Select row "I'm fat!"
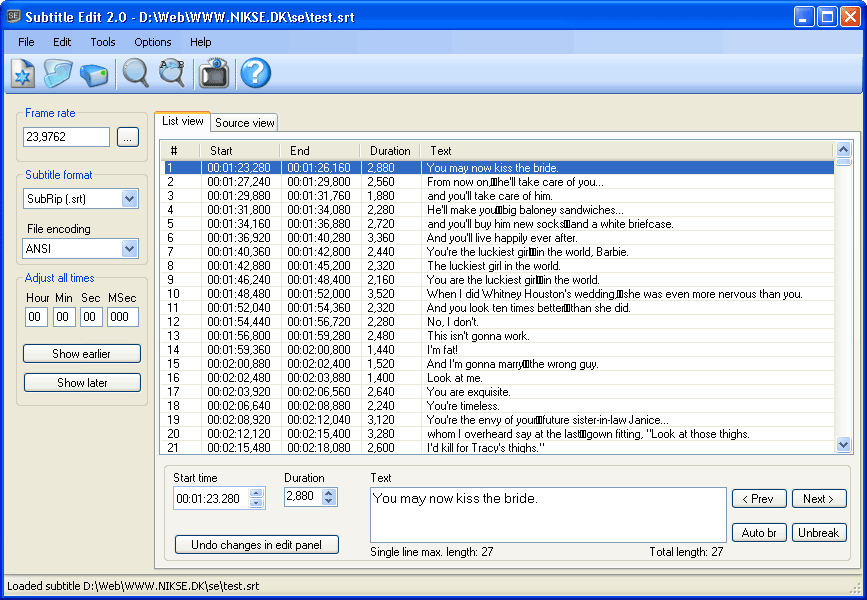The width and height of the screenshot is (867, 600). (499, 349)
